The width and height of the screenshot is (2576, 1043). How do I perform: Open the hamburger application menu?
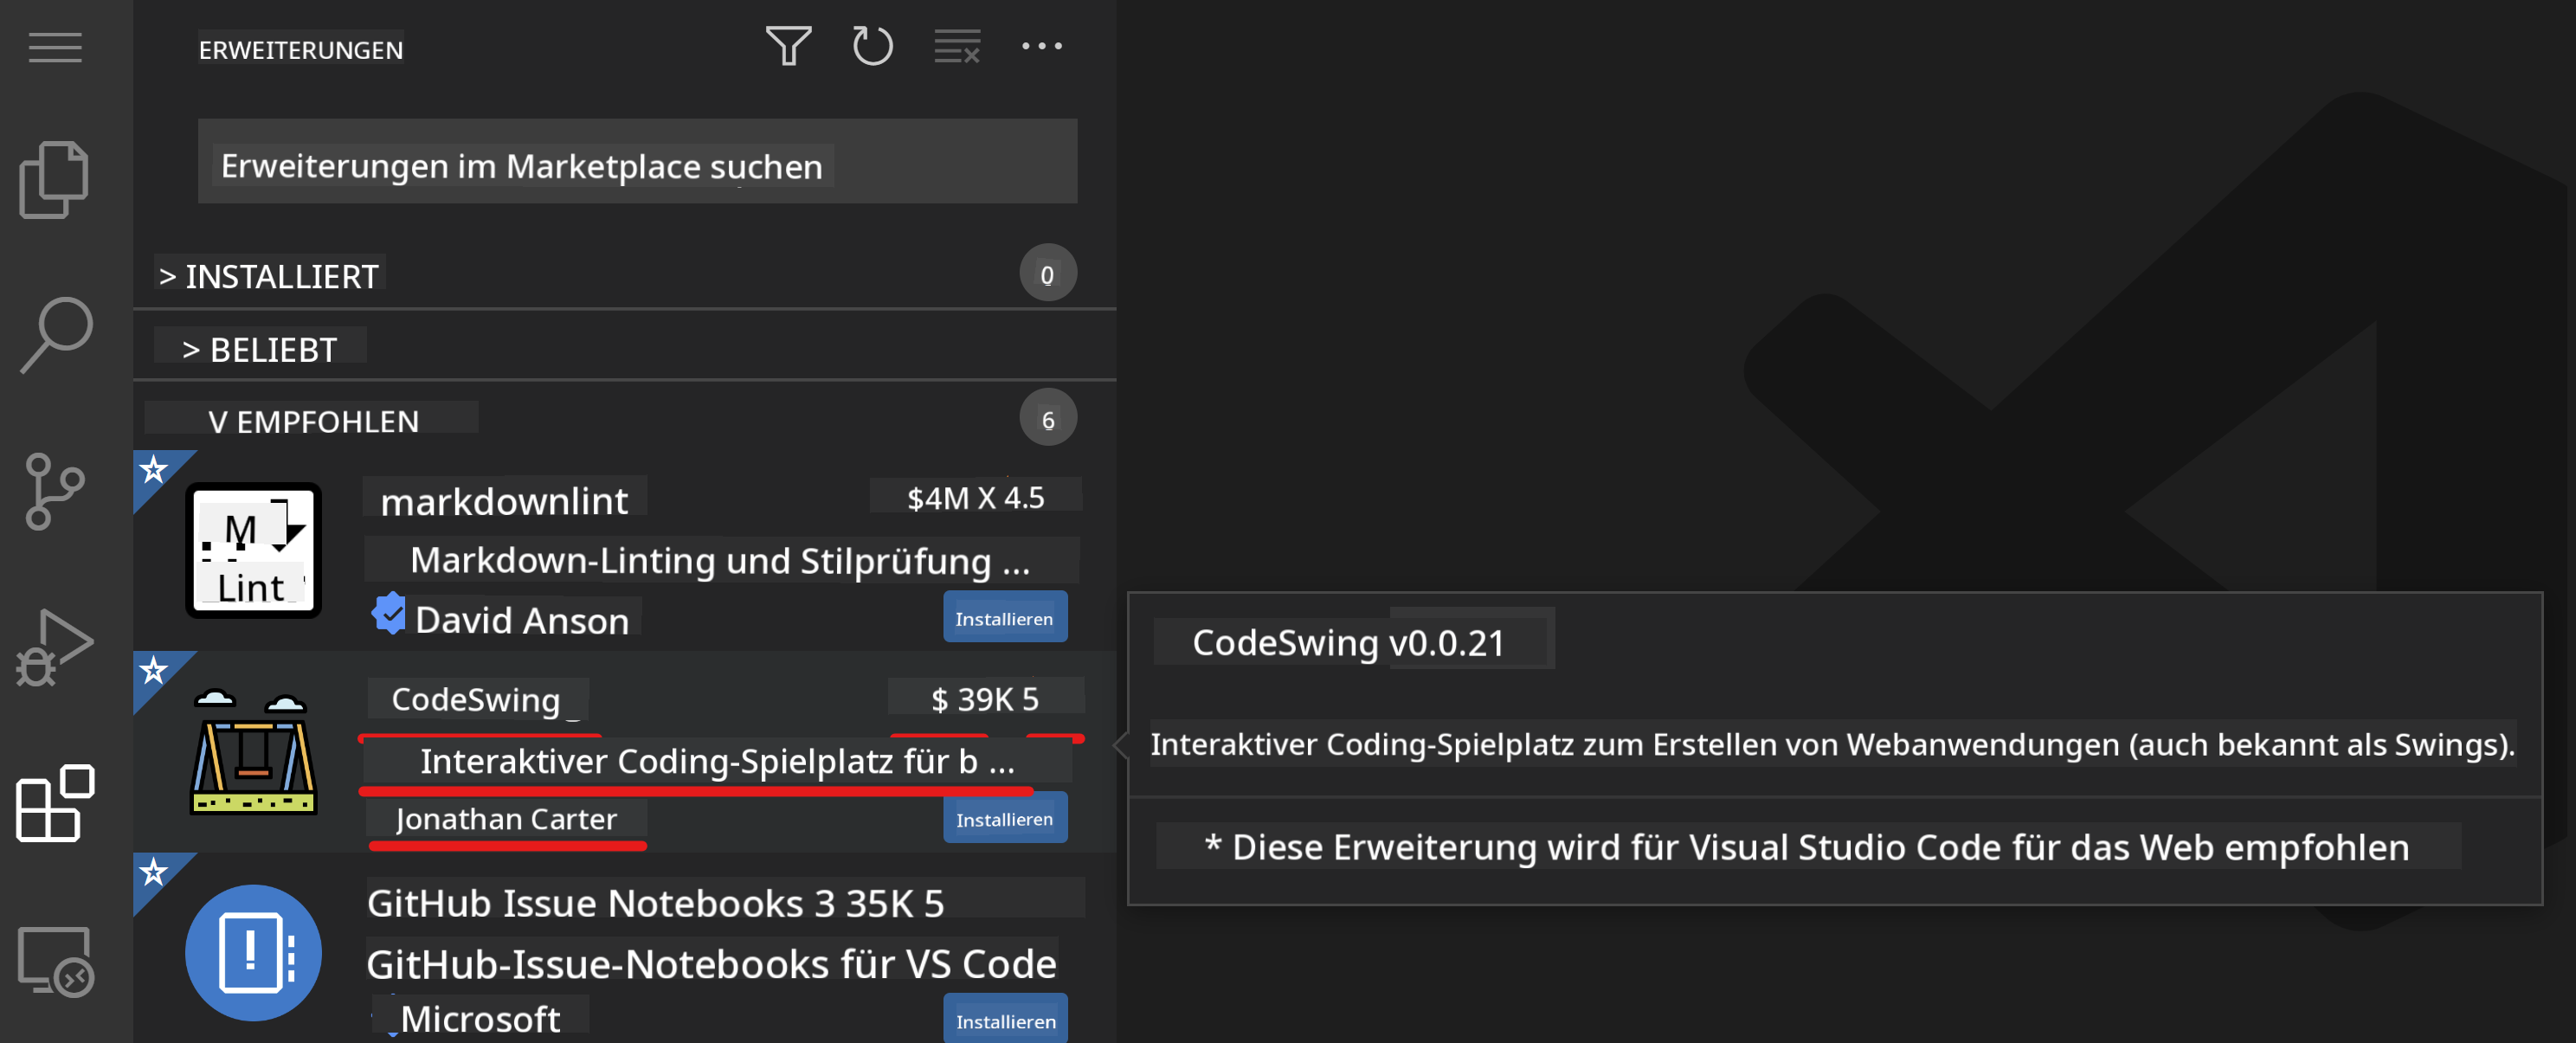point(55,47)
